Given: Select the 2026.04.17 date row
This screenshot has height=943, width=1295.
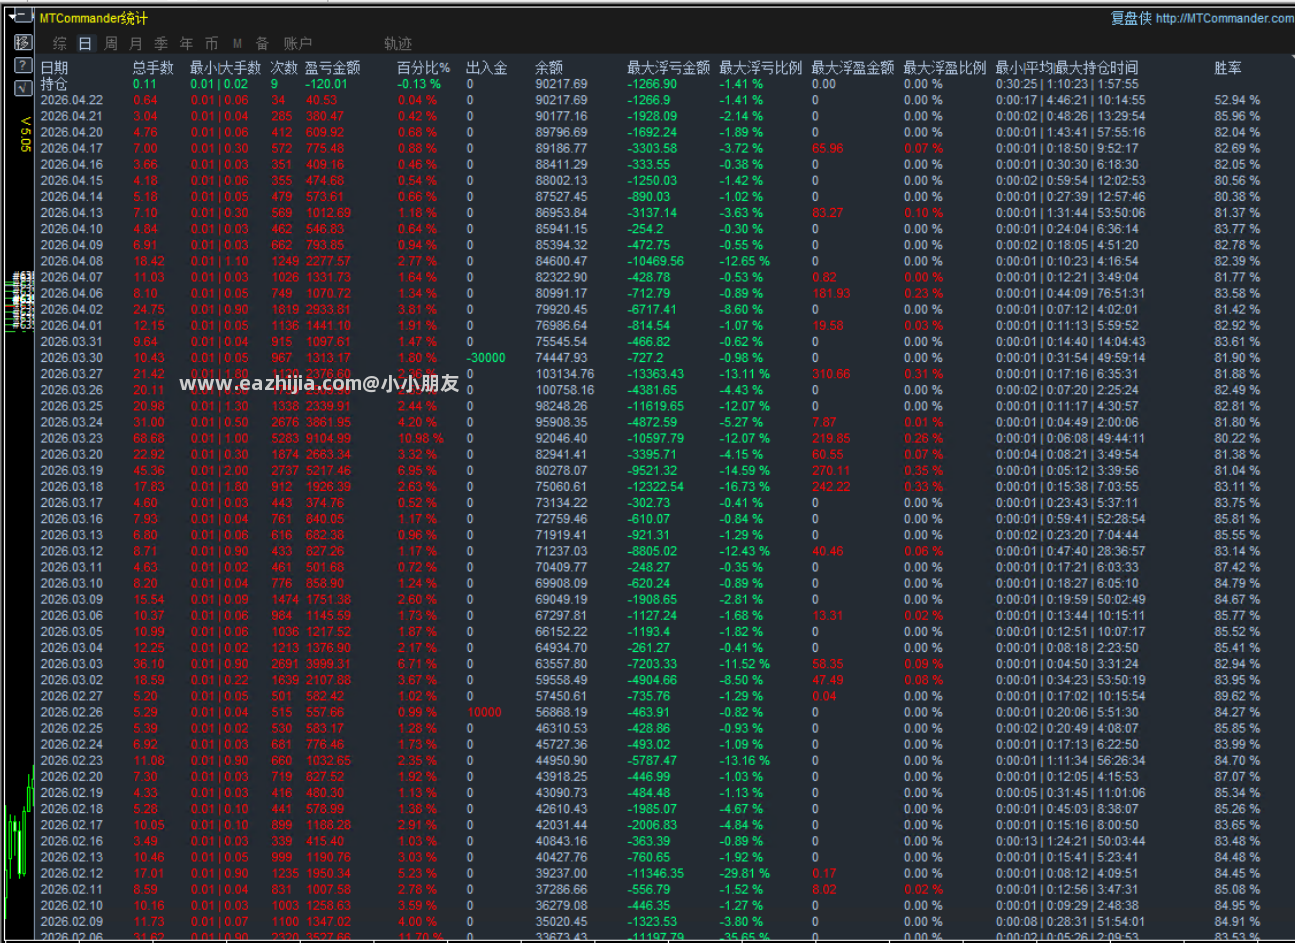Looking at the screenshot, I should pos(71,148).
